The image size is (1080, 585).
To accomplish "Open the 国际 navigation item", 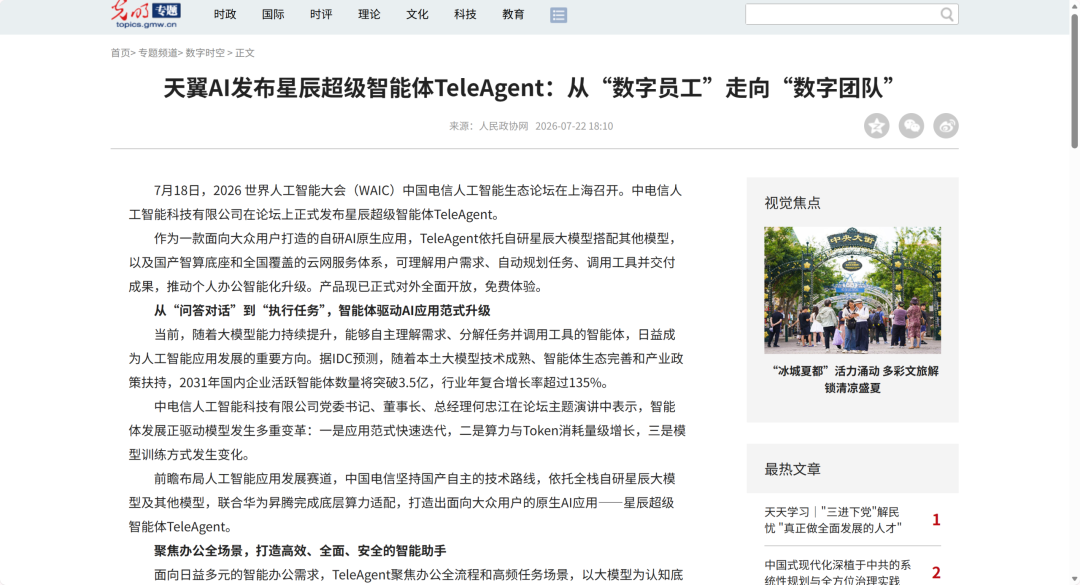I will tap(273, 14).
